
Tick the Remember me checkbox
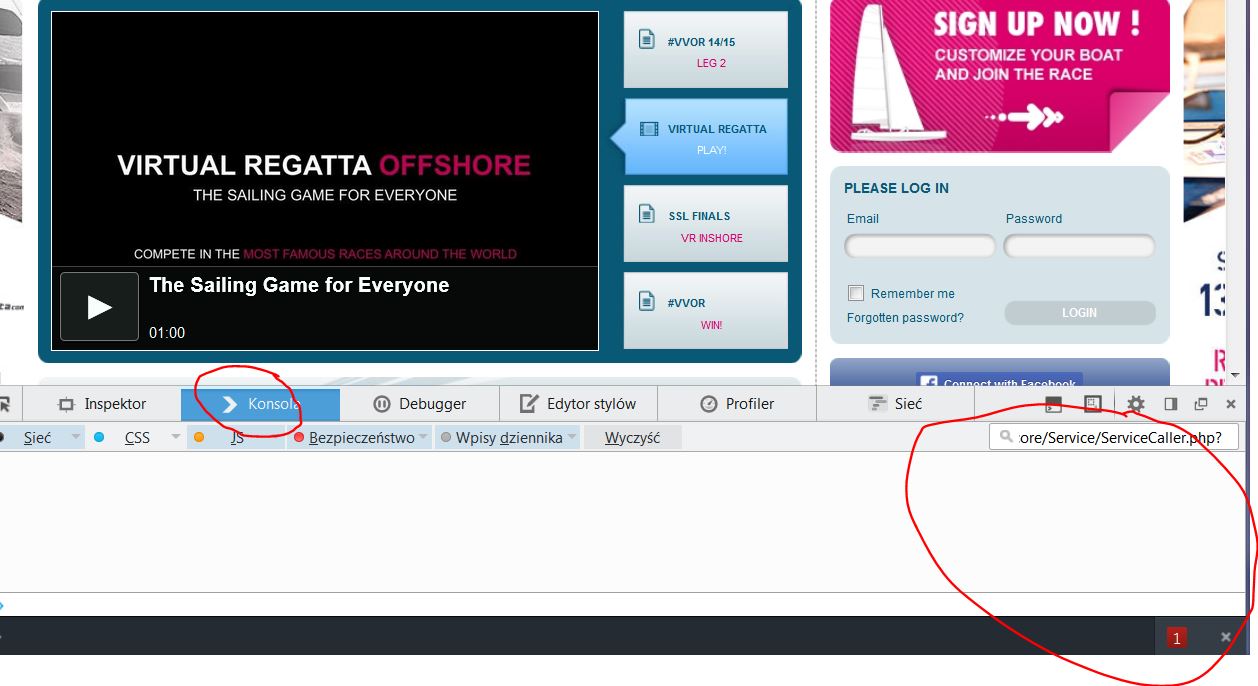(856, 293)
